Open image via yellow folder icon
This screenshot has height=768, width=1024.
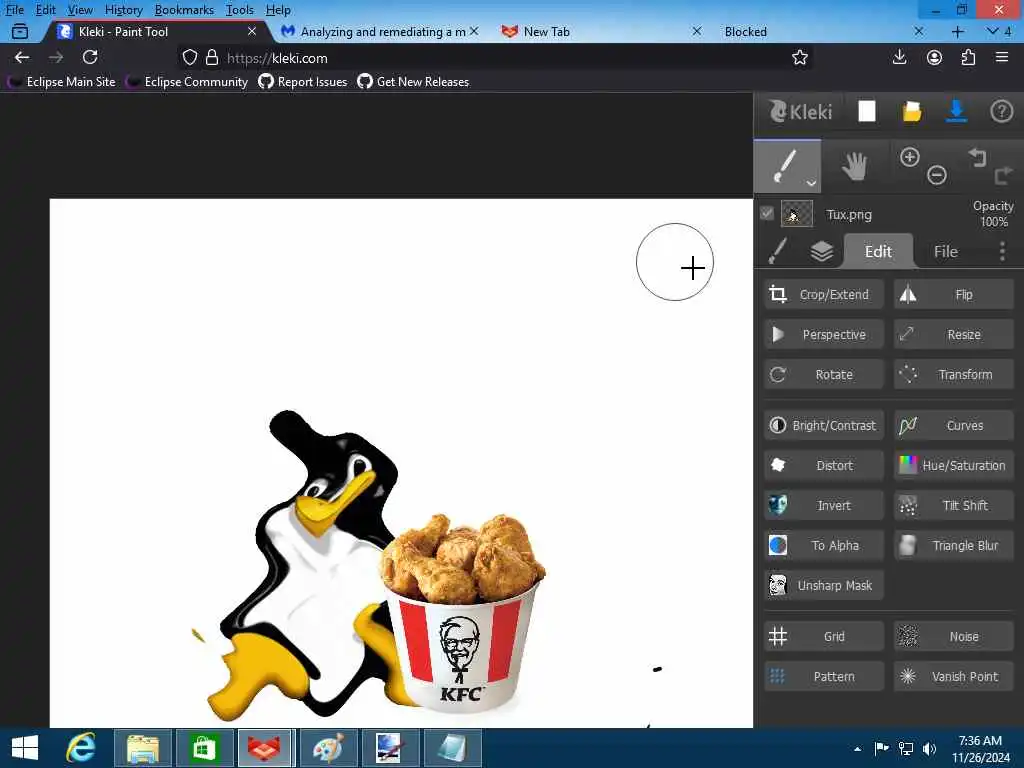912,112
